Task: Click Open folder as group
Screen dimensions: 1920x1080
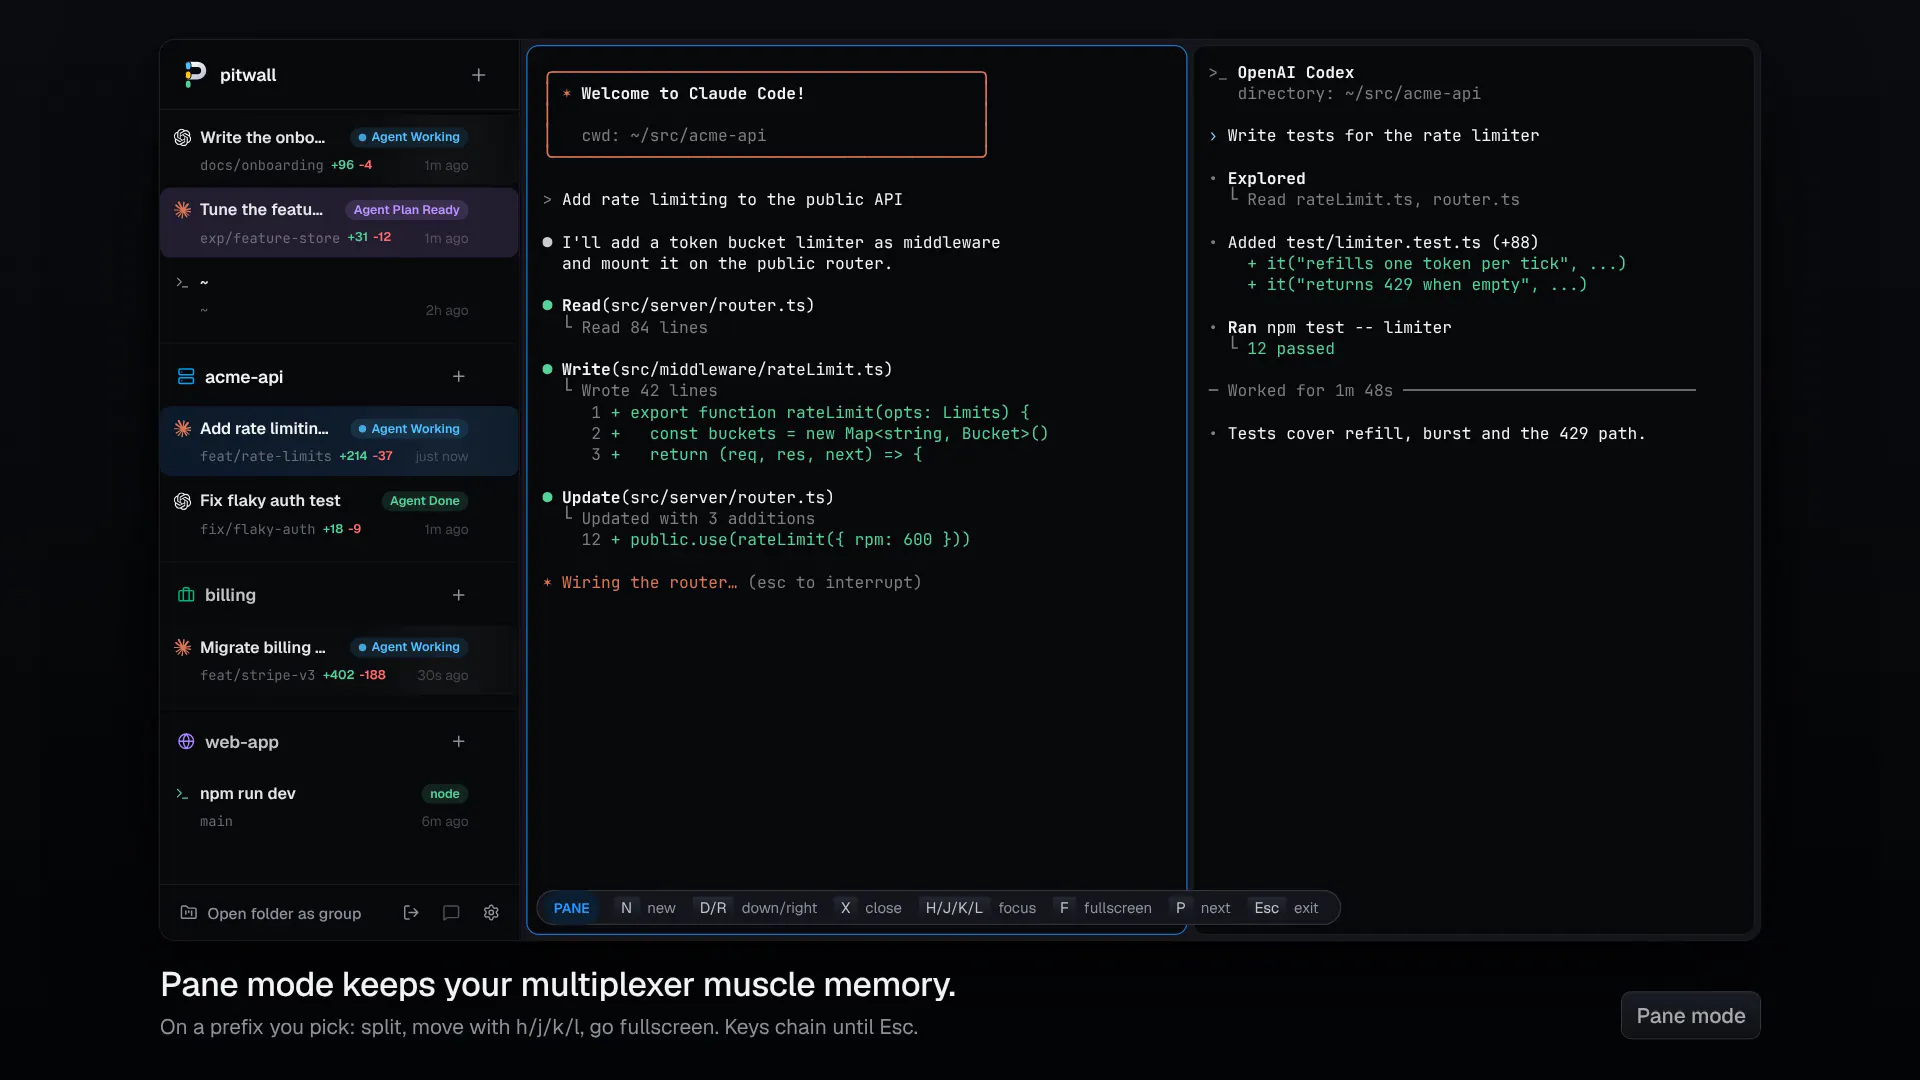Action: pyautogui.click(x=284, y=913)
